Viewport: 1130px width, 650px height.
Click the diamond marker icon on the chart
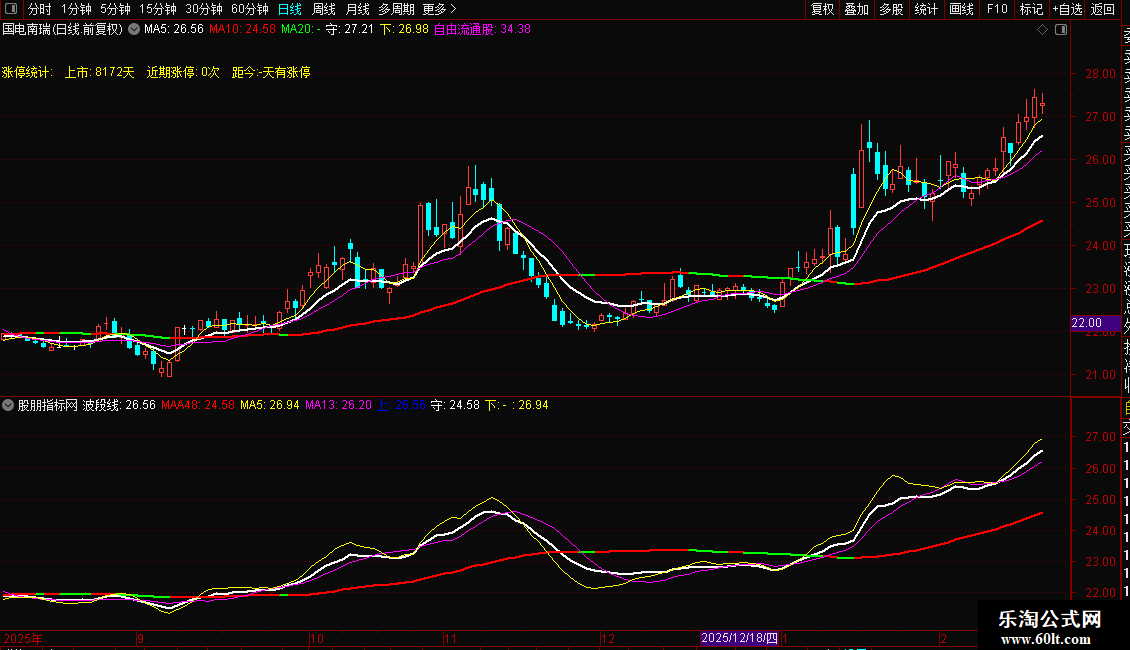pos(1042,30)
